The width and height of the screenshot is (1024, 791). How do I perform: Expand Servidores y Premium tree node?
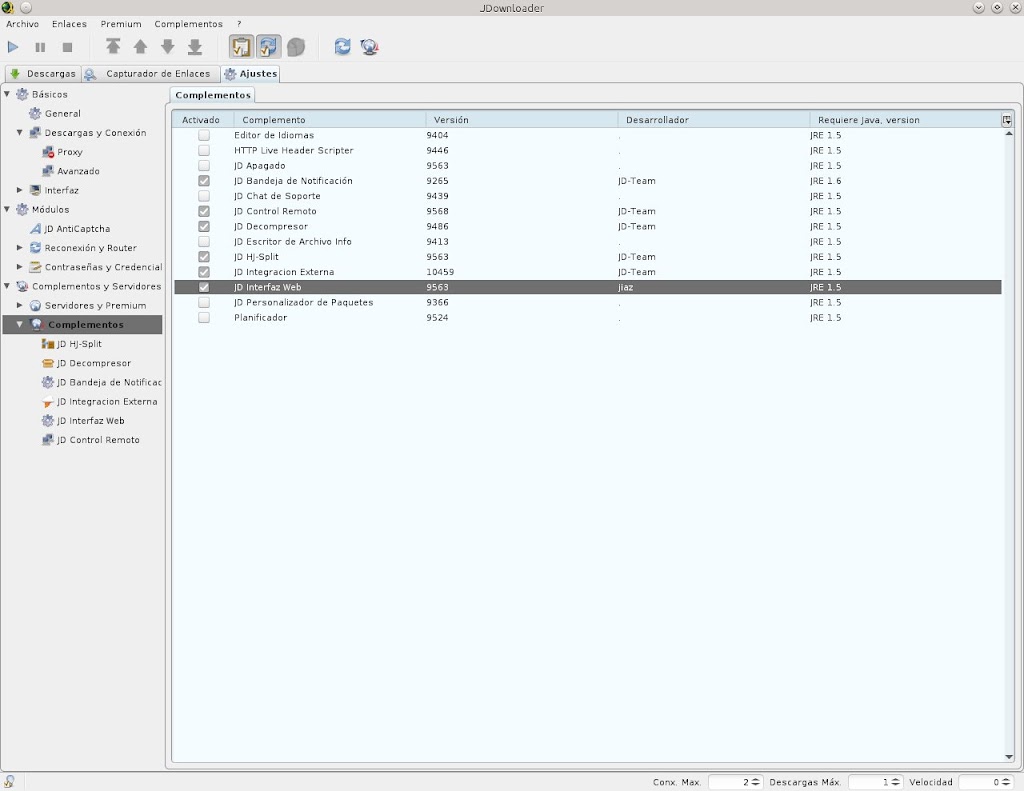[20, 305]
